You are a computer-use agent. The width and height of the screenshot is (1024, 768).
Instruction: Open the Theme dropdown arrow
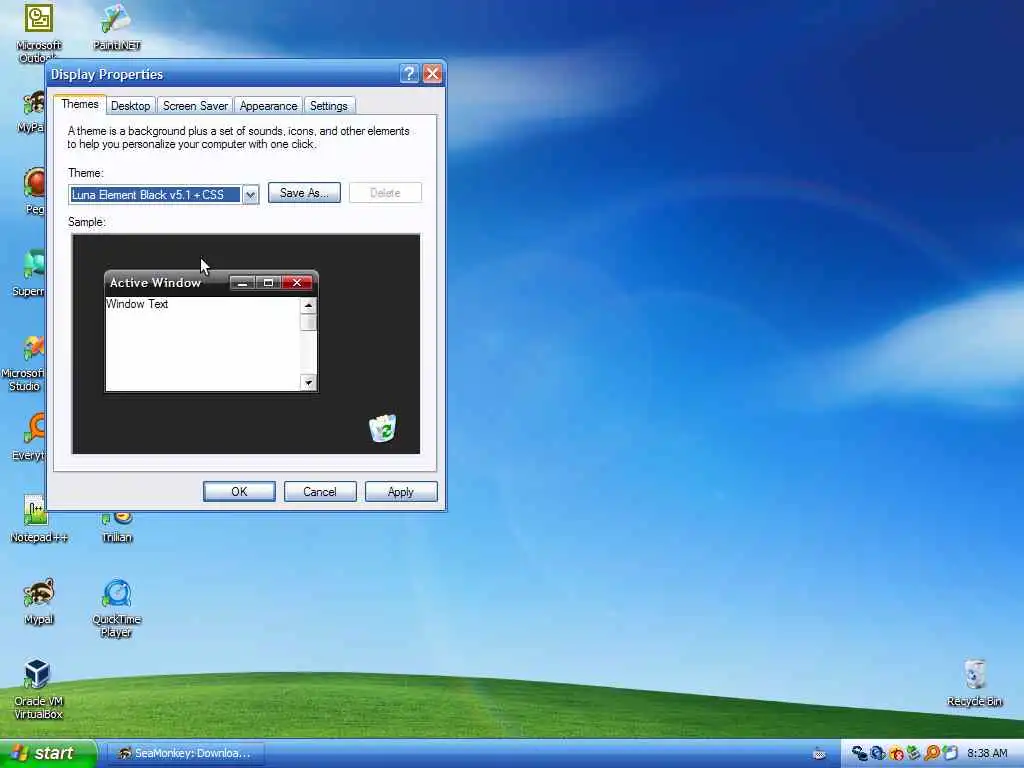pyautogui.click(x=250, y=195)
